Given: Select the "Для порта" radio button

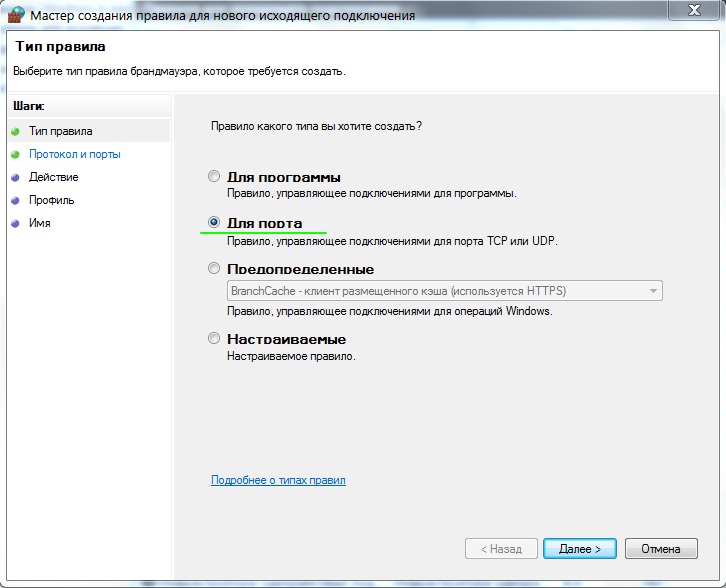Looking at the screenshot, I should pyautogui.click(x=213, y=222).
